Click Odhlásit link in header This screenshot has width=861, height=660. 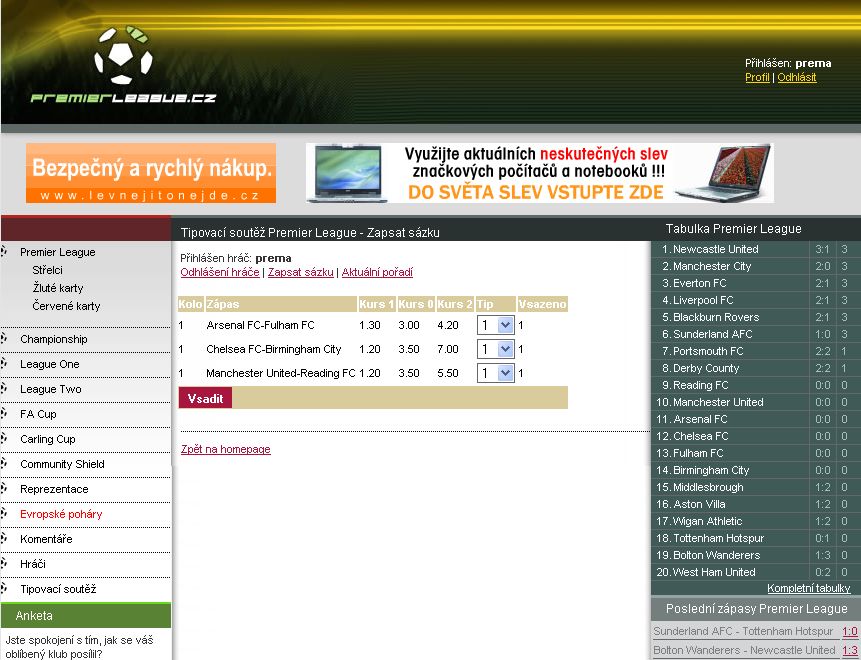pos(797,77)
